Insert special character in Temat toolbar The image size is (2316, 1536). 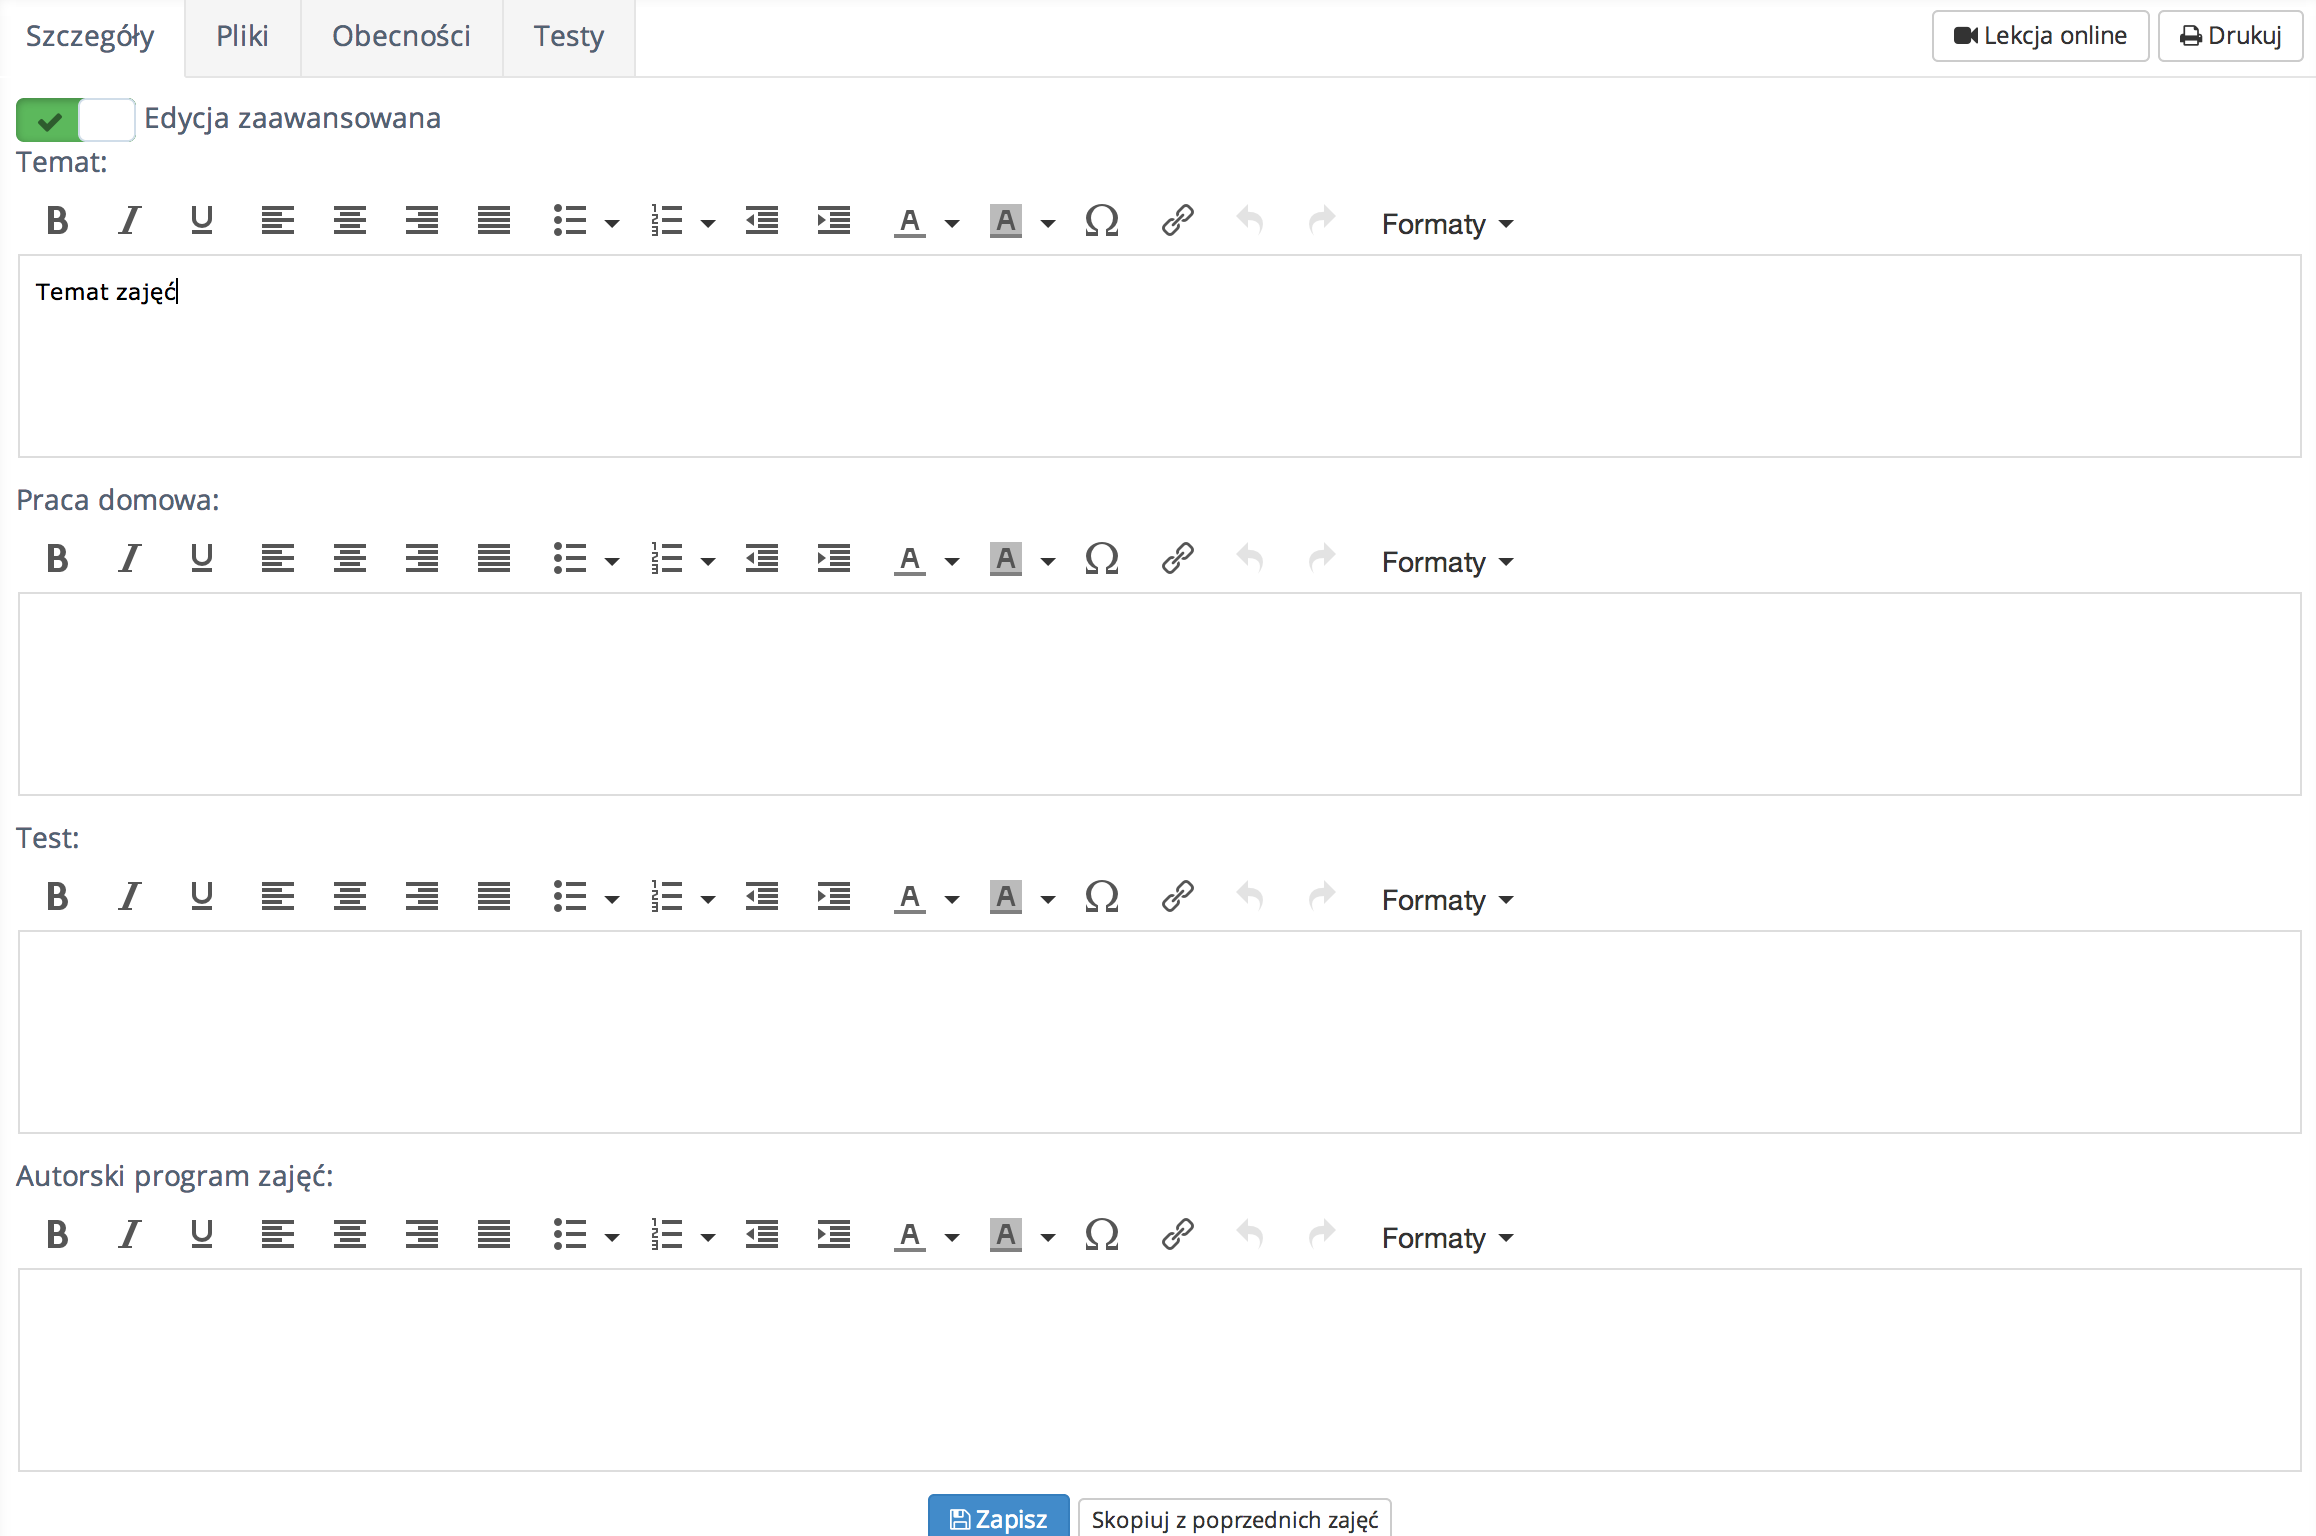tap(1101, 220)
